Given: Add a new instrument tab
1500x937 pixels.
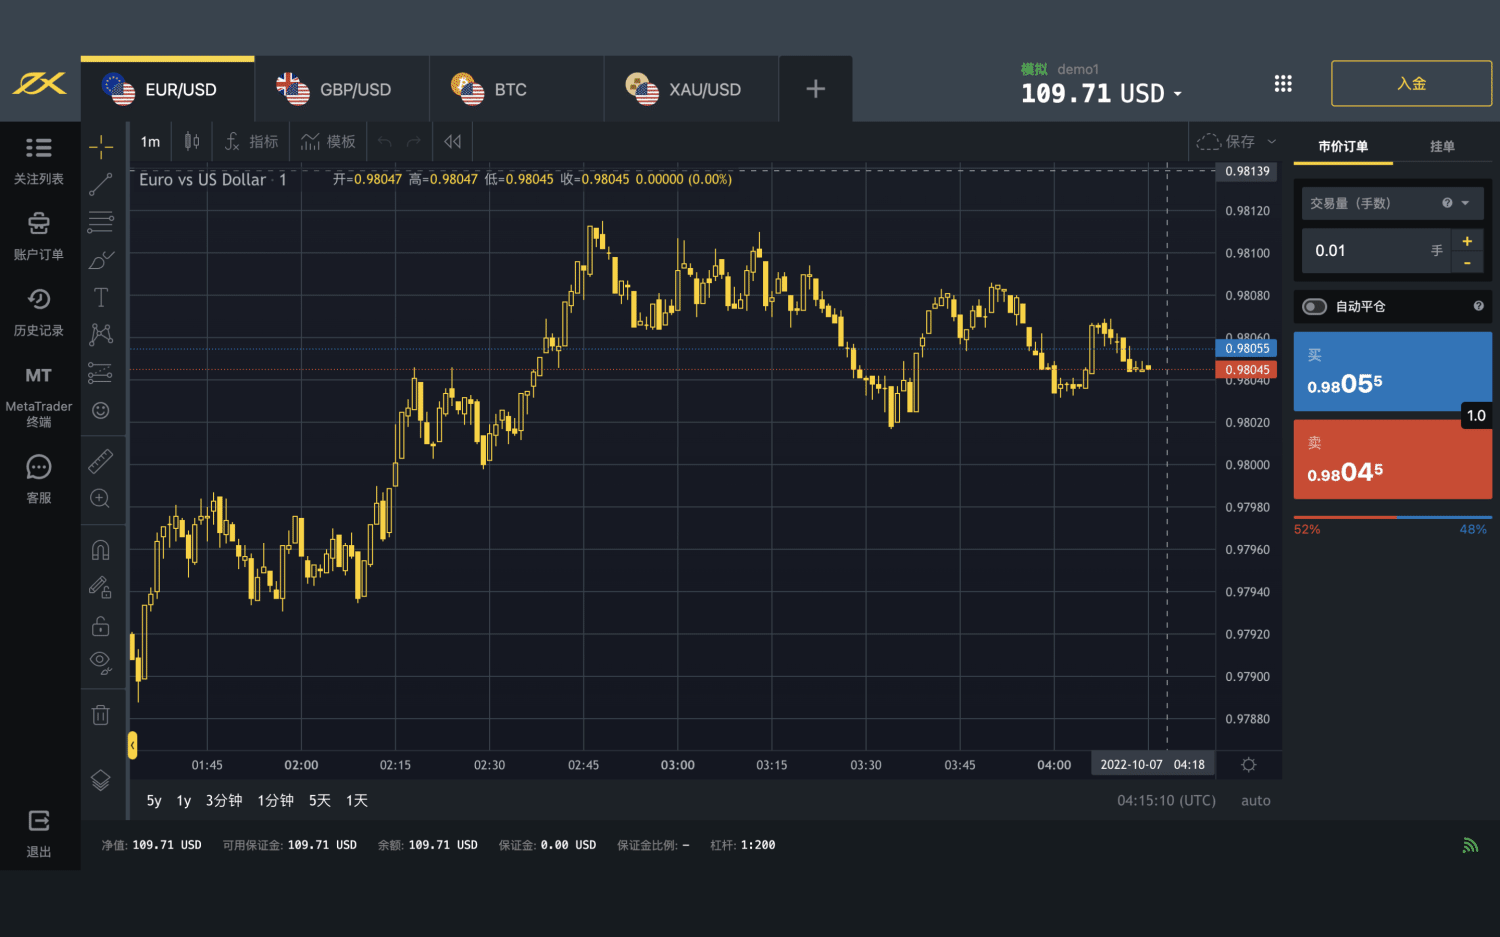Looking at the screenshot, I should click(x=816, y=89).
